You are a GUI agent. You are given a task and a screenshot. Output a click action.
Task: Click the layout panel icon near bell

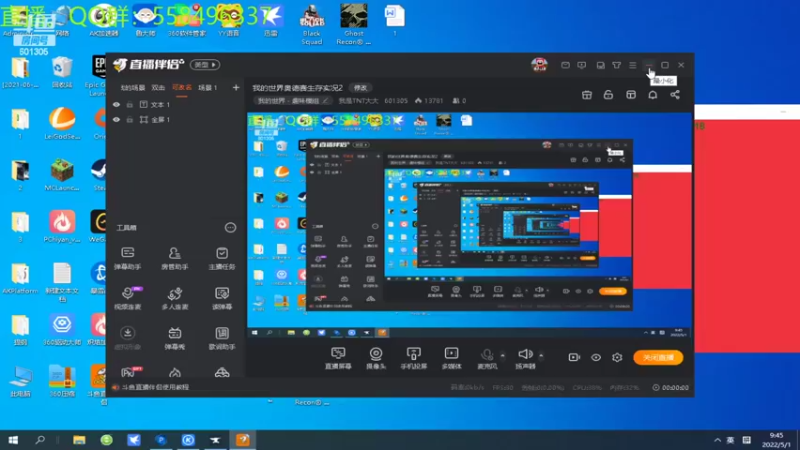pos(631,95)
